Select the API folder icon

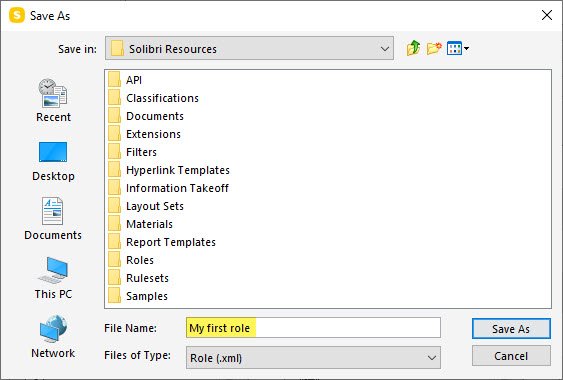point(115,79)
